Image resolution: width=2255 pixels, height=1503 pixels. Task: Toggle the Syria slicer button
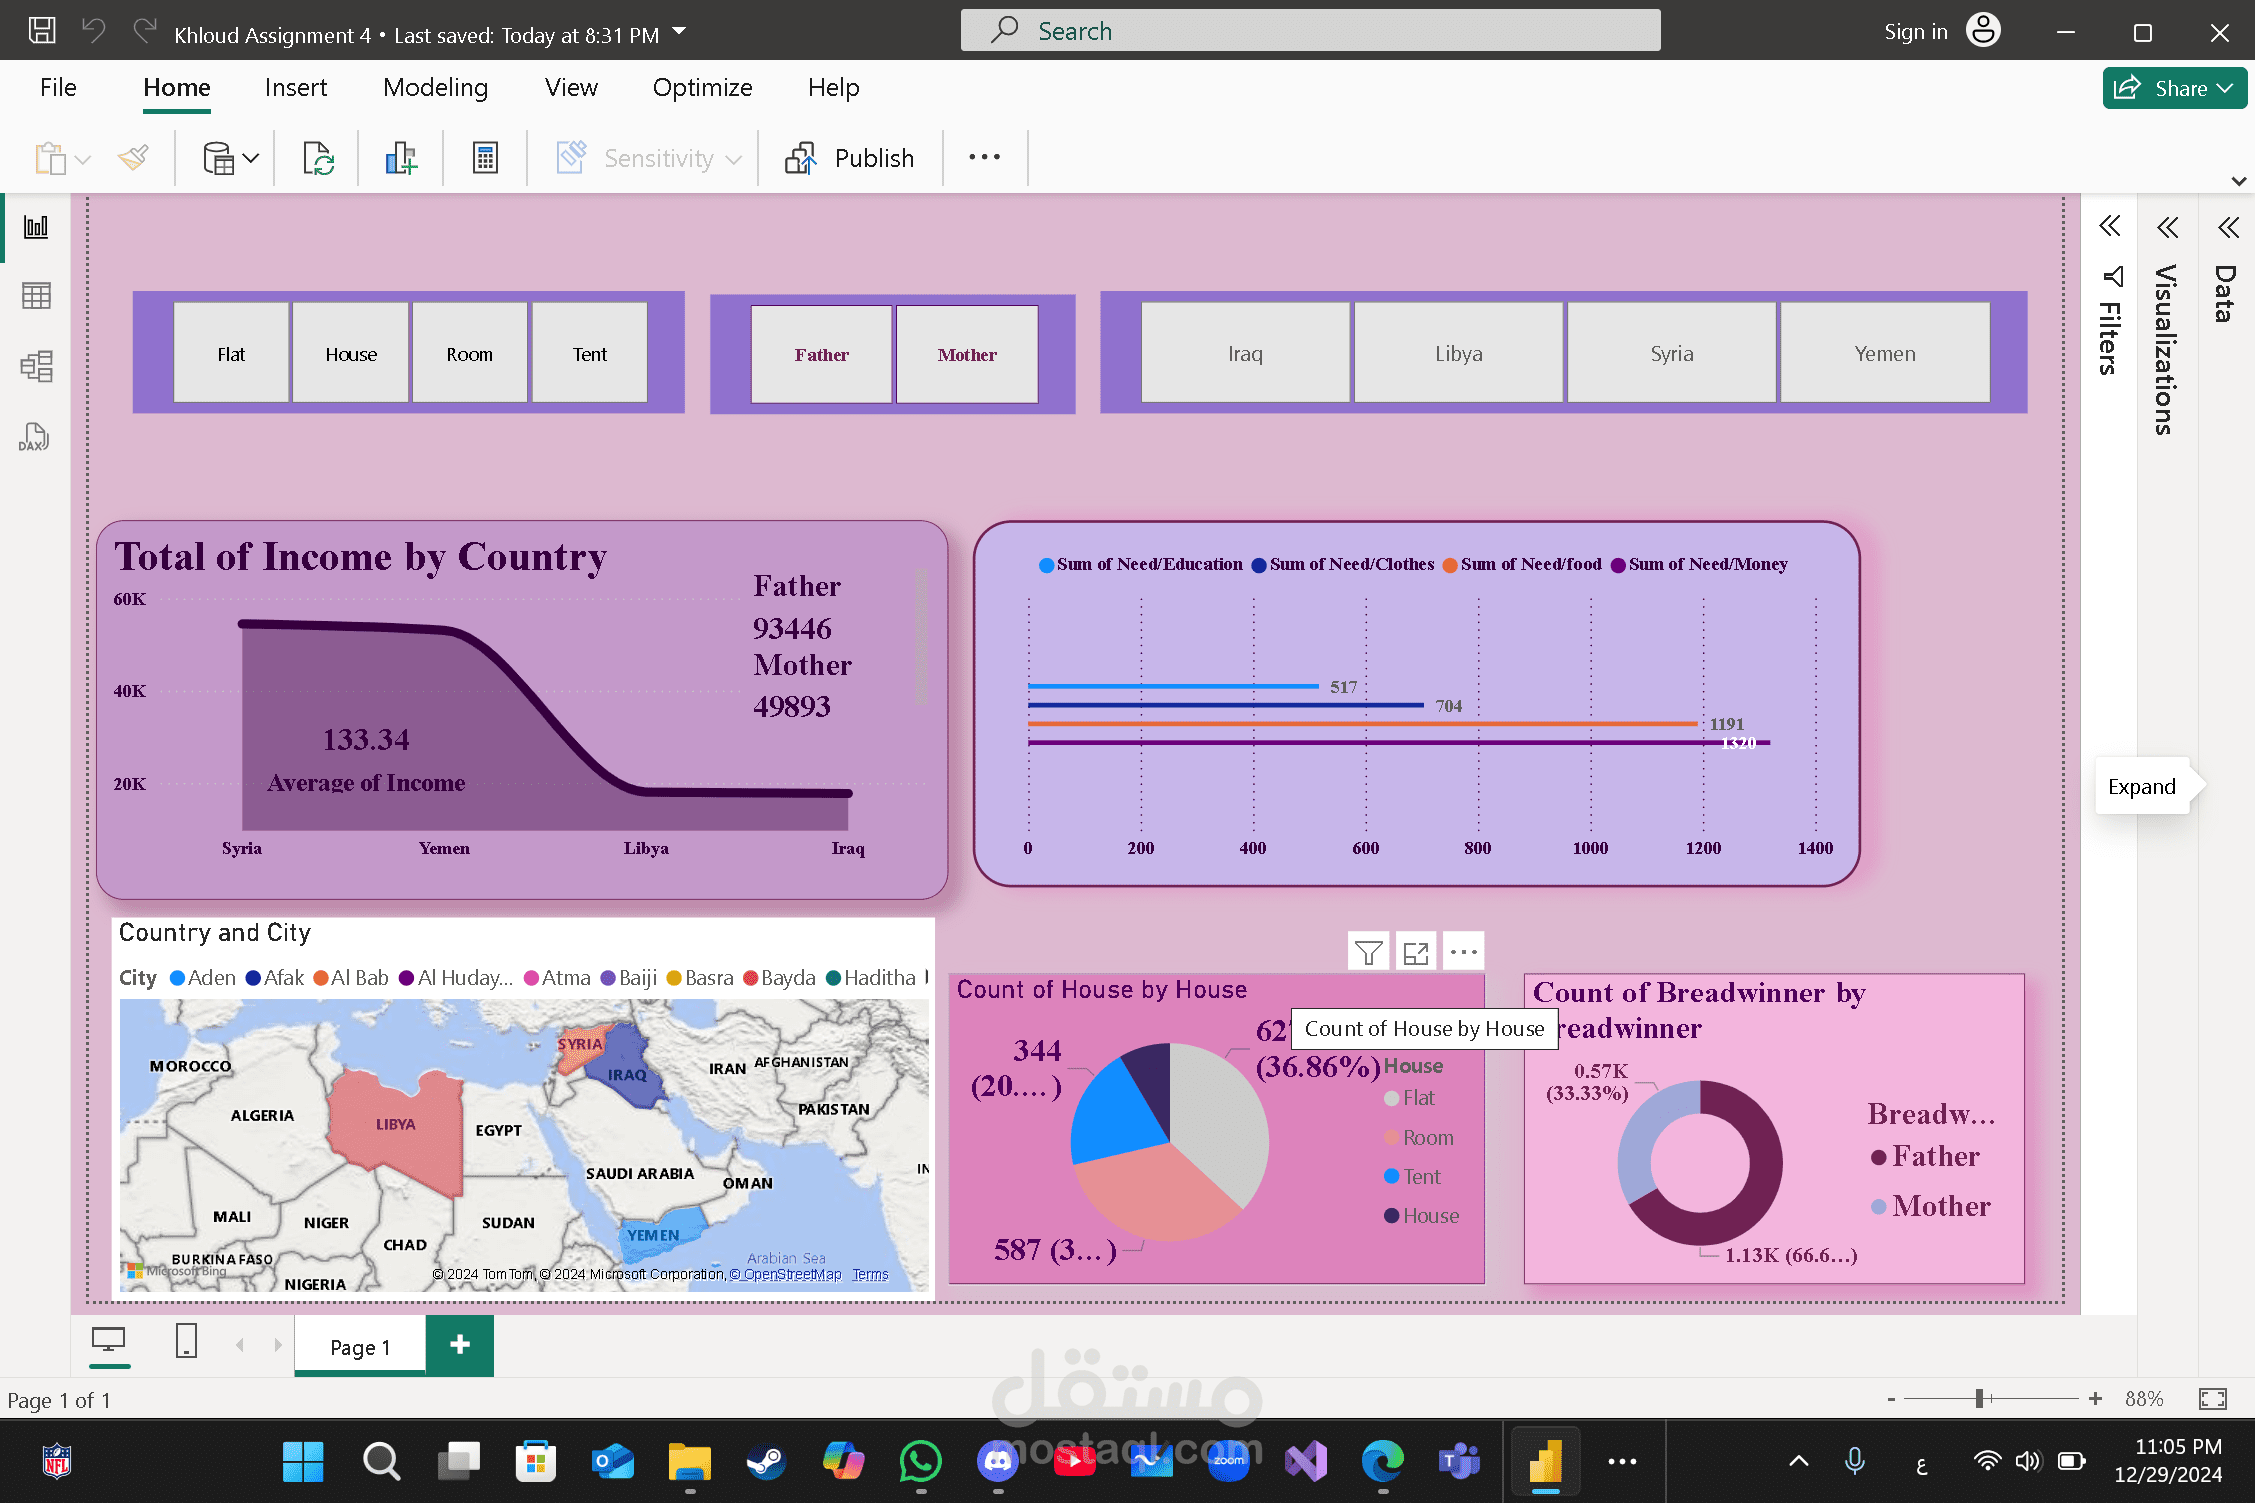pos(1672,353)
